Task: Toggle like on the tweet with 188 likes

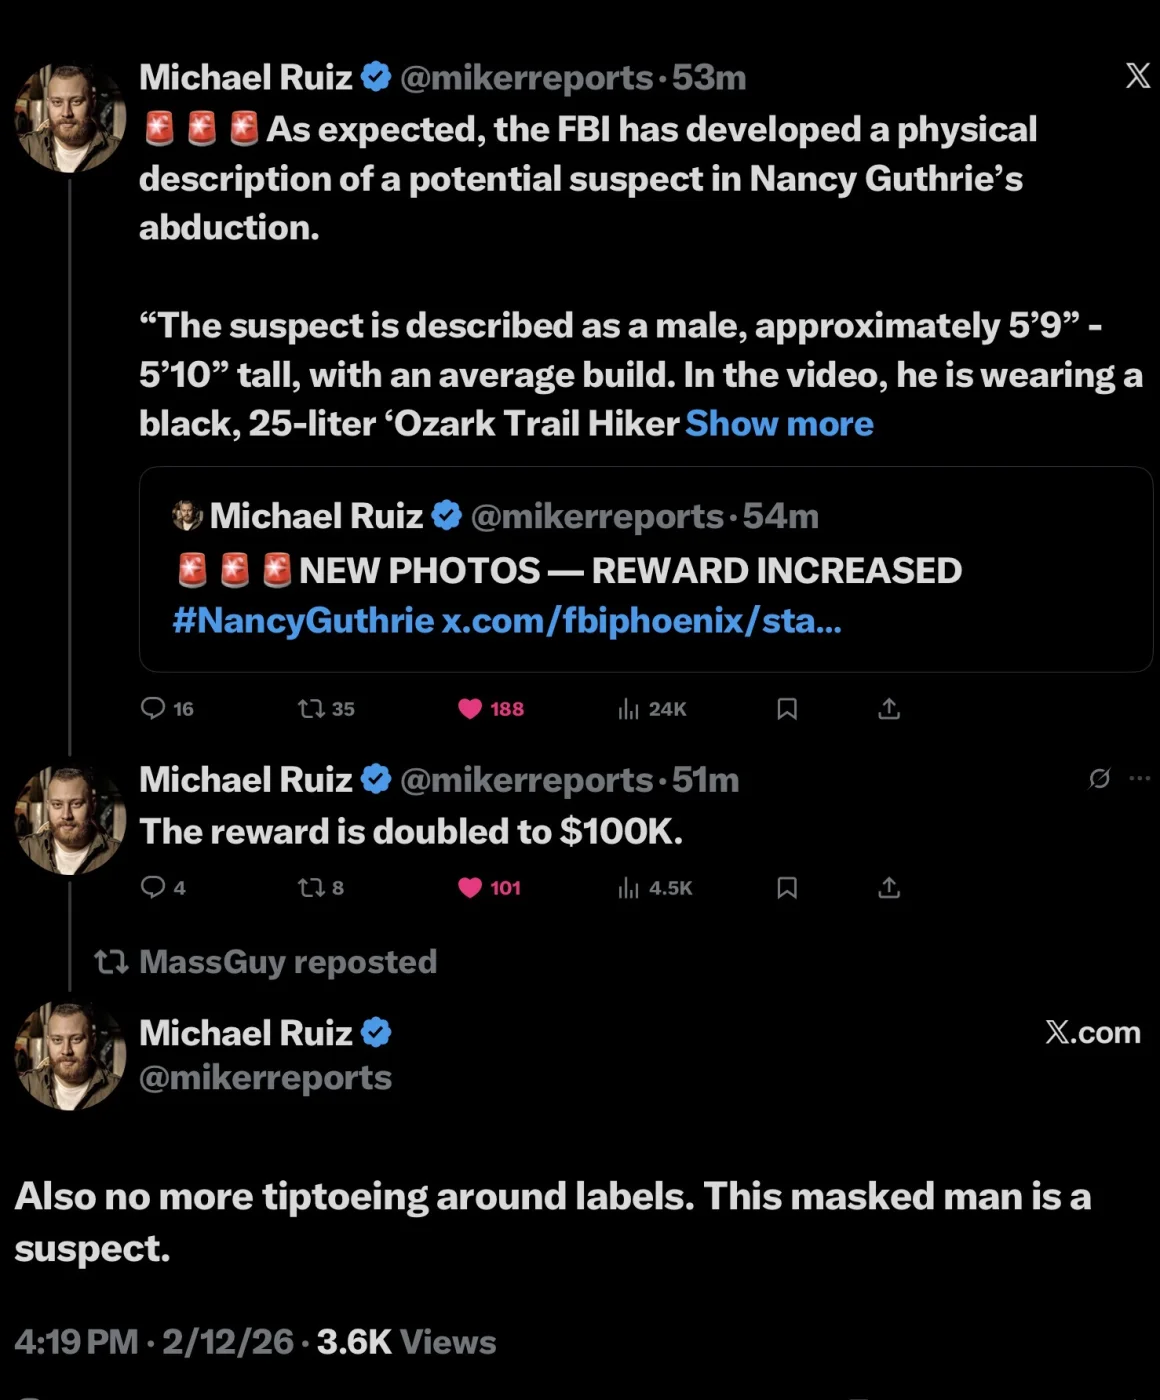Action: tap(470, 709)
